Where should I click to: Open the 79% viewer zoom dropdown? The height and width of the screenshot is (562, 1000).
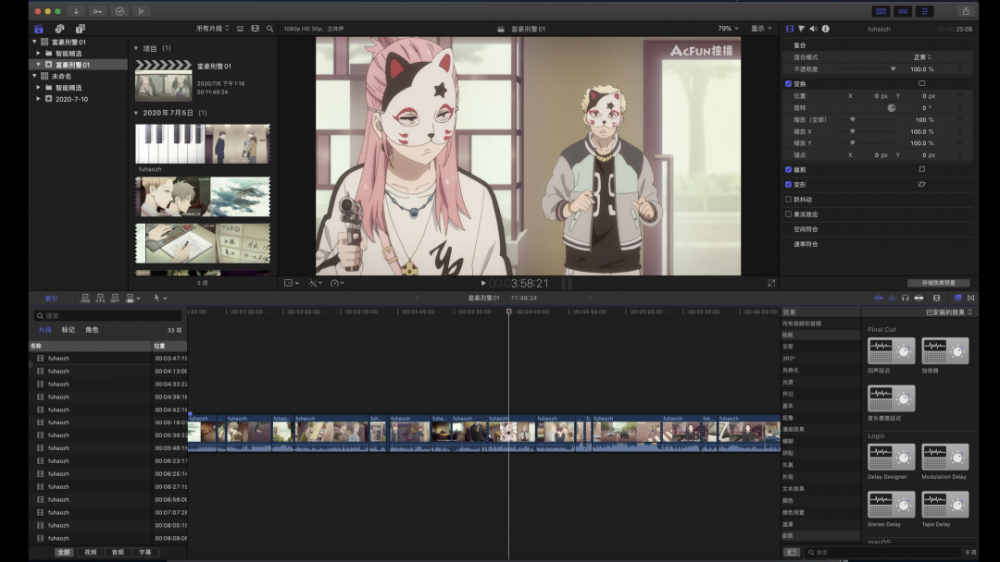coord(728,29)
